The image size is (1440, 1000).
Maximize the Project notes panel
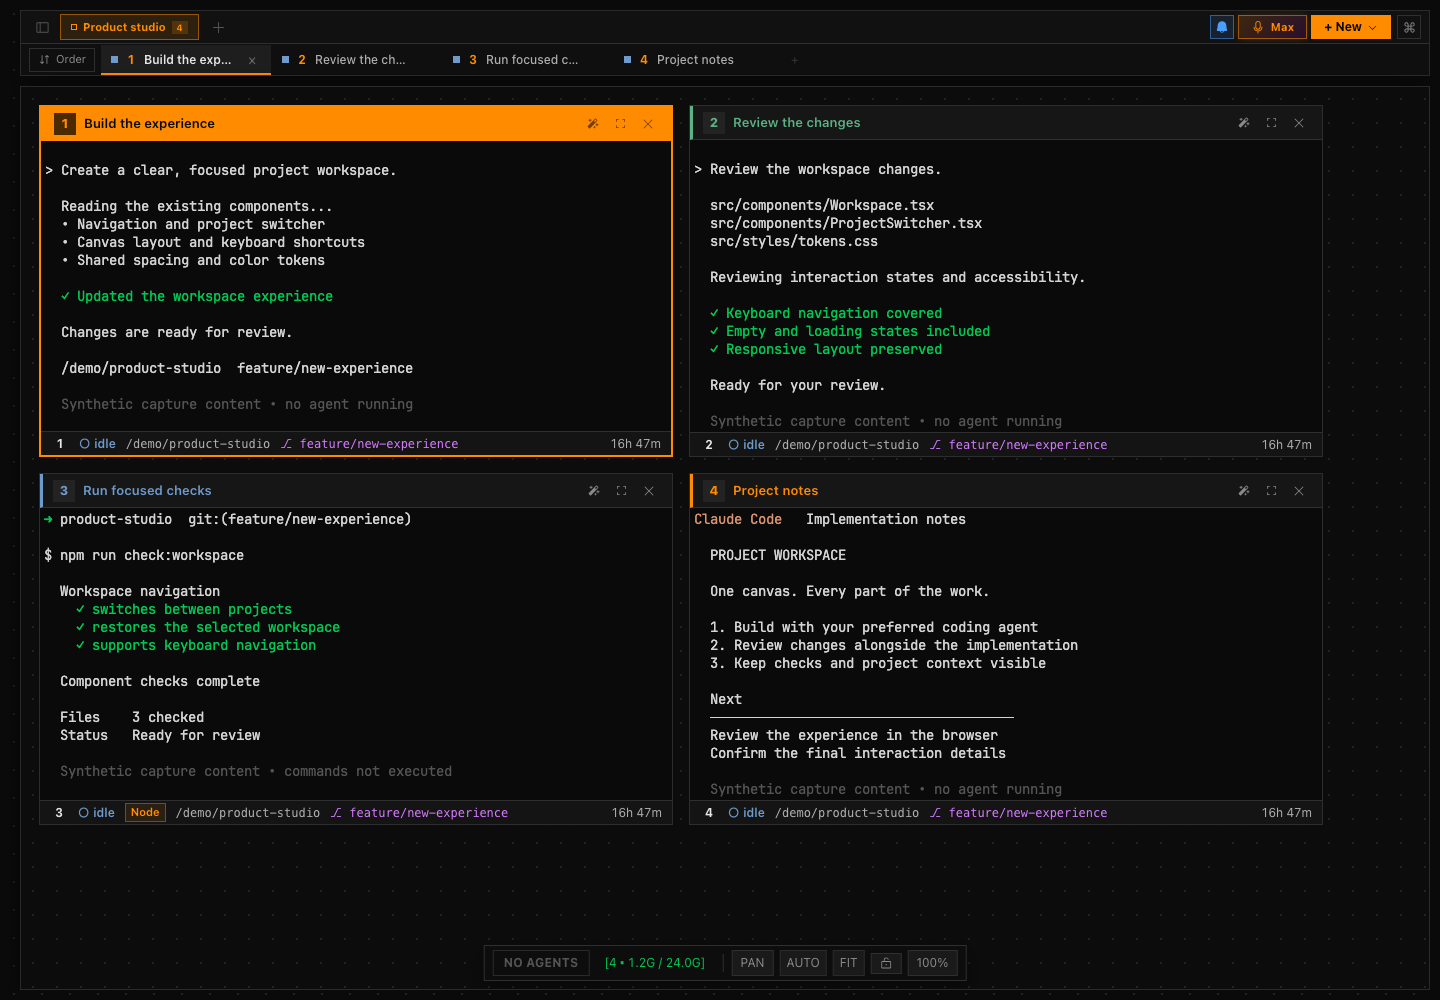coord(1271,491)
